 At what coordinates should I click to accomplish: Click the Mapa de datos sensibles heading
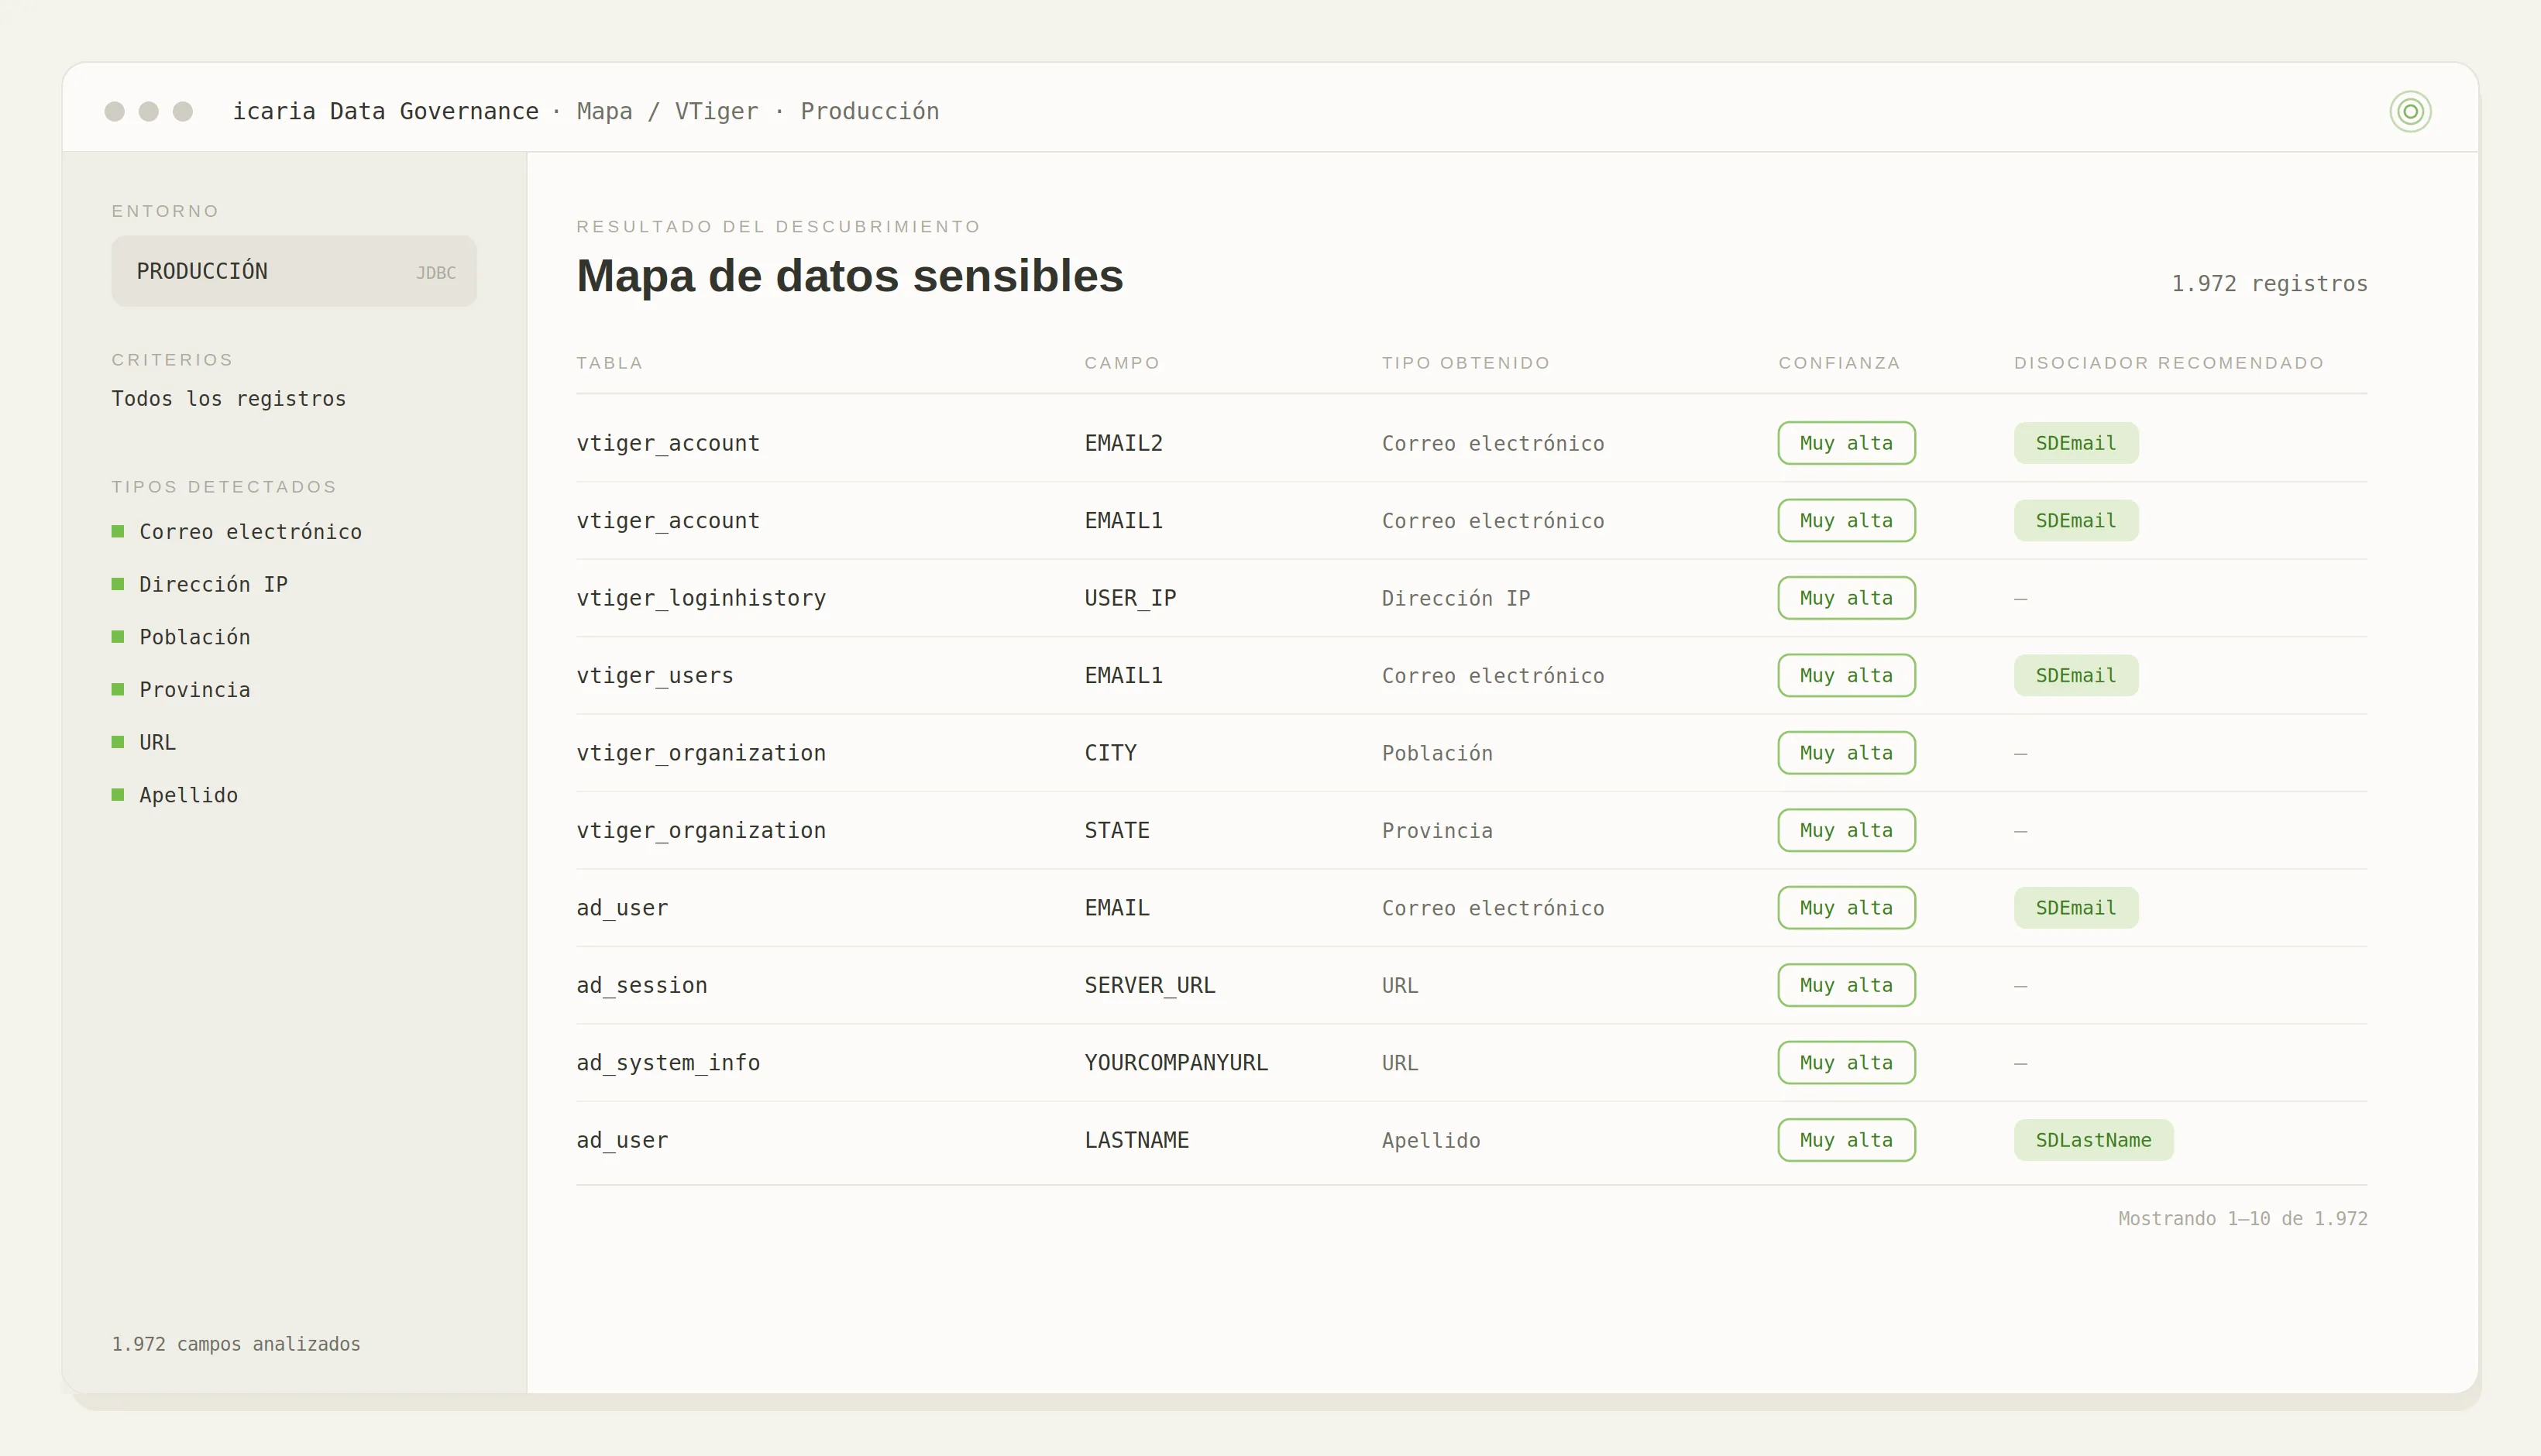(850, 276)
